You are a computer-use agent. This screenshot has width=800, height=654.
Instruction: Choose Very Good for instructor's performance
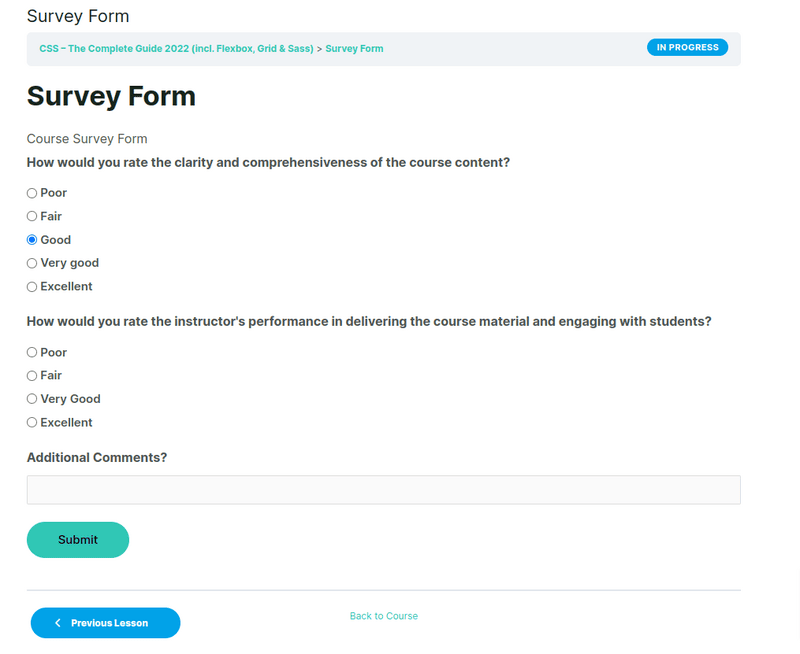coord(31,398)
